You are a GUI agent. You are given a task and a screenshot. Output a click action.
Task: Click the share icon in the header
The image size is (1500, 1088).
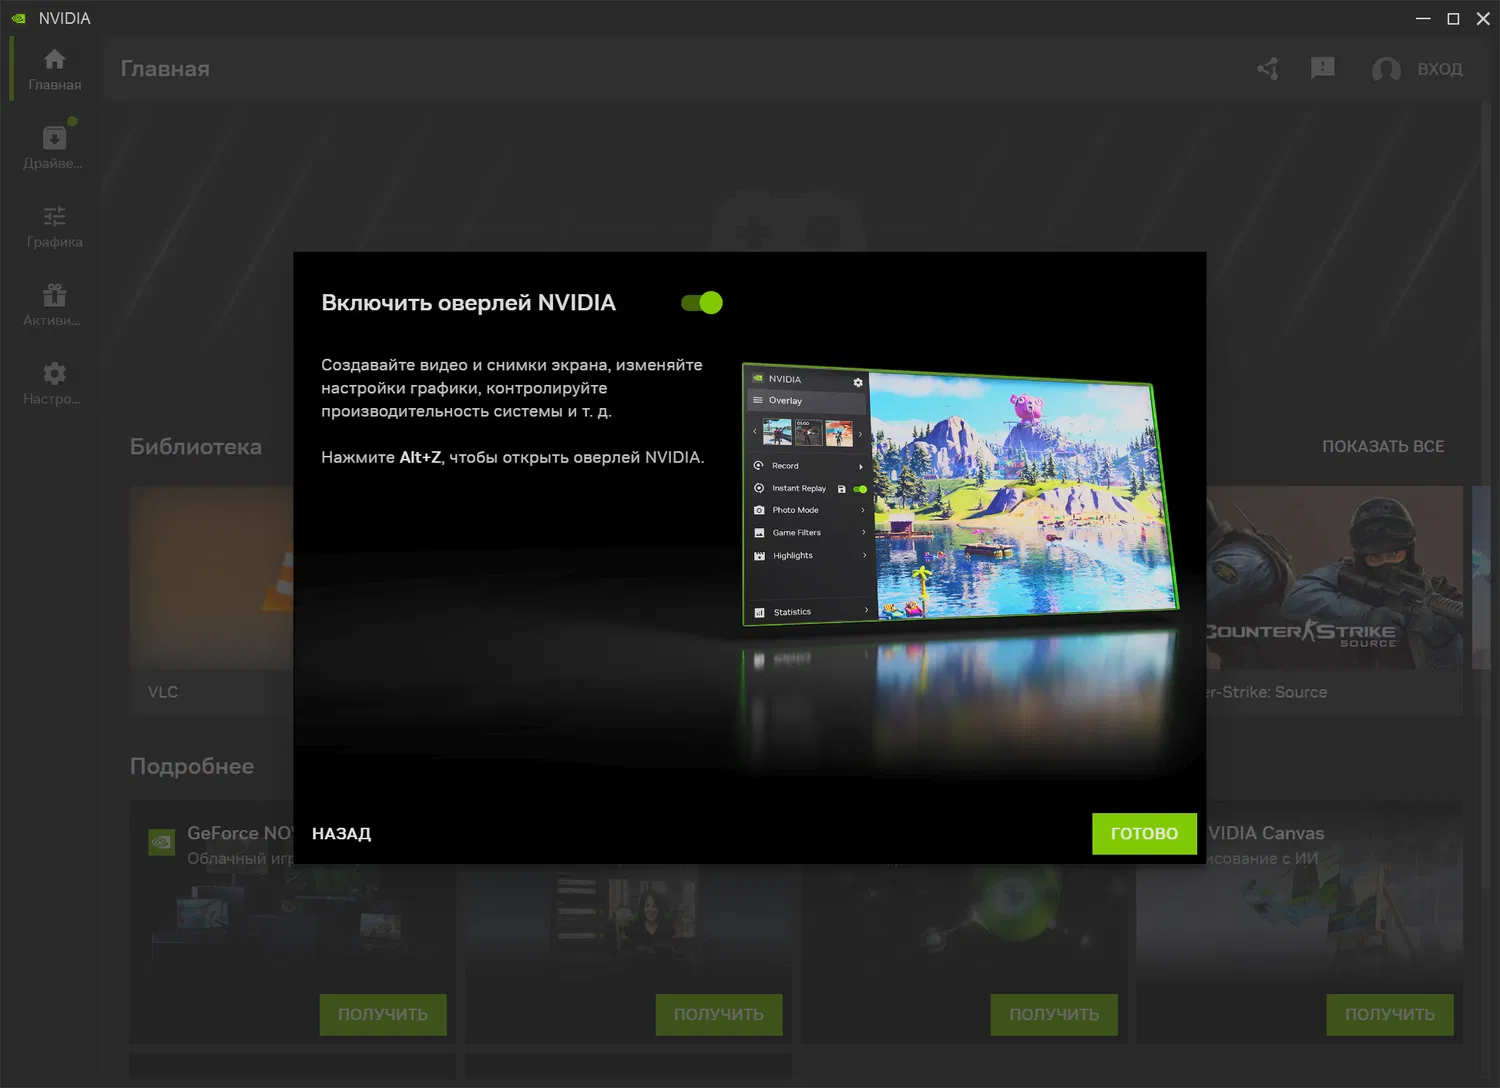pos(1268,69)
